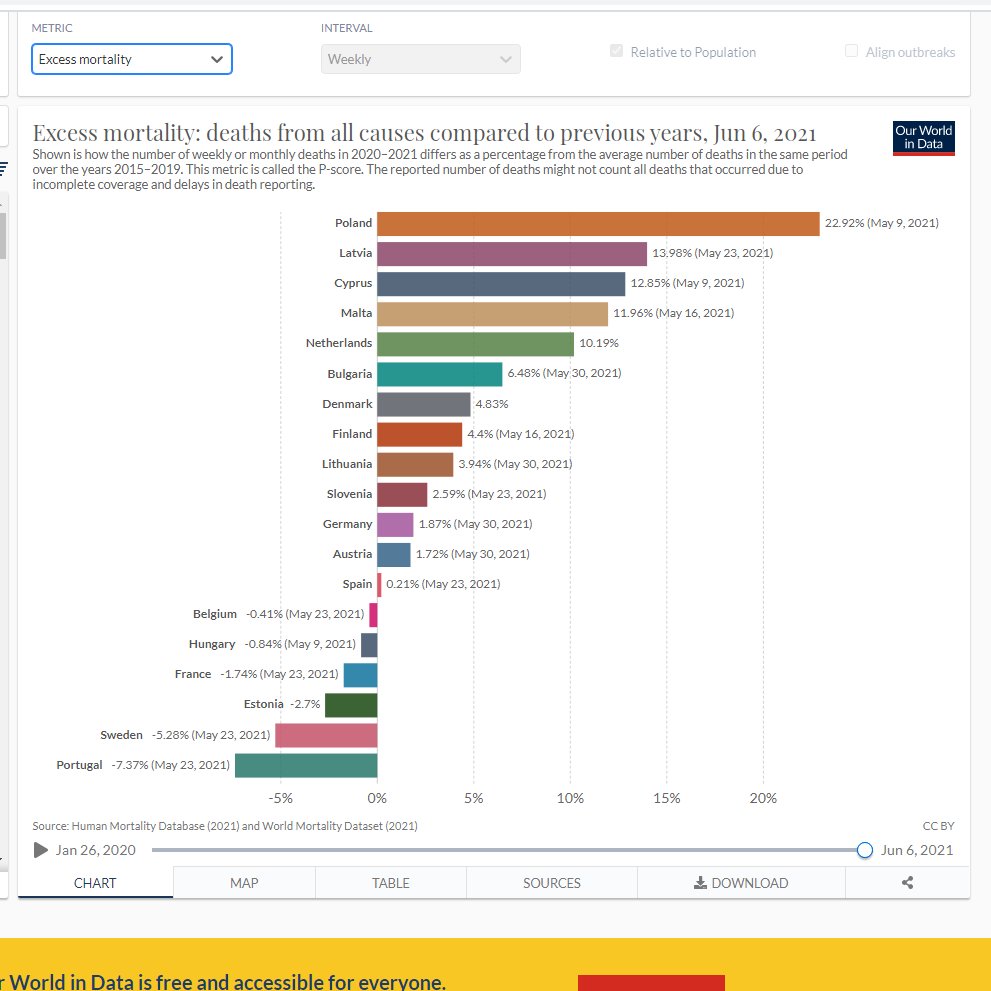Click the France bar
The image size is (991, 991).
coord(360,675)
